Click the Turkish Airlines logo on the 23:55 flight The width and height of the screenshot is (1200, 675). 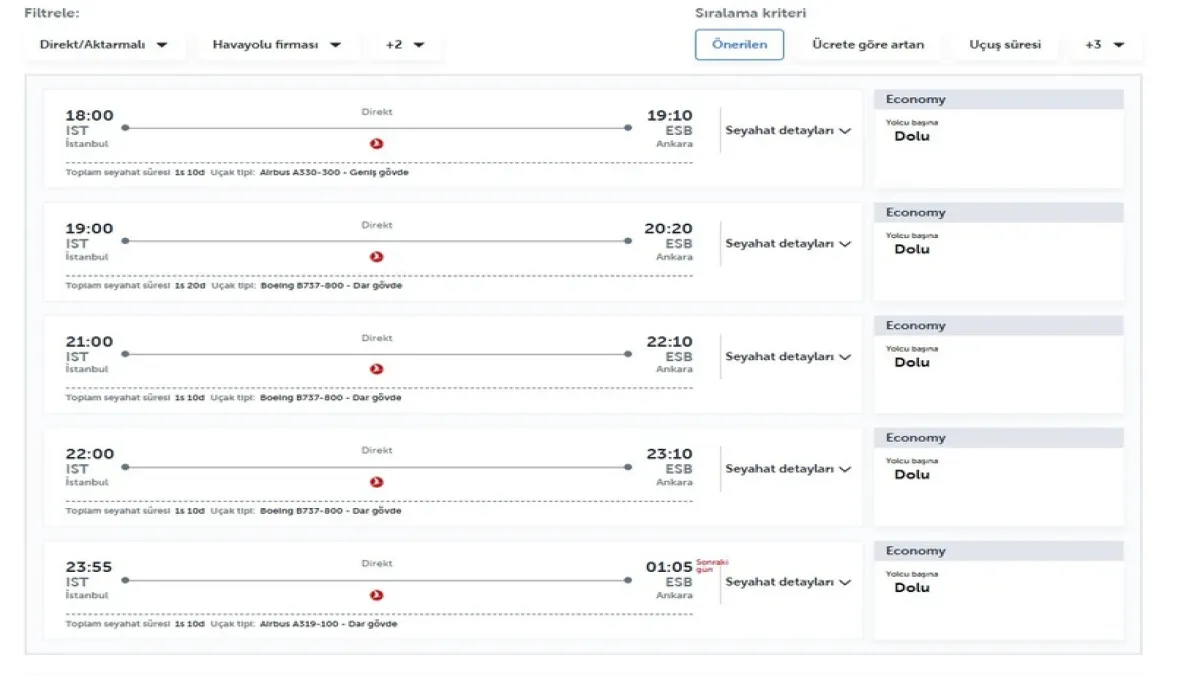377,595
